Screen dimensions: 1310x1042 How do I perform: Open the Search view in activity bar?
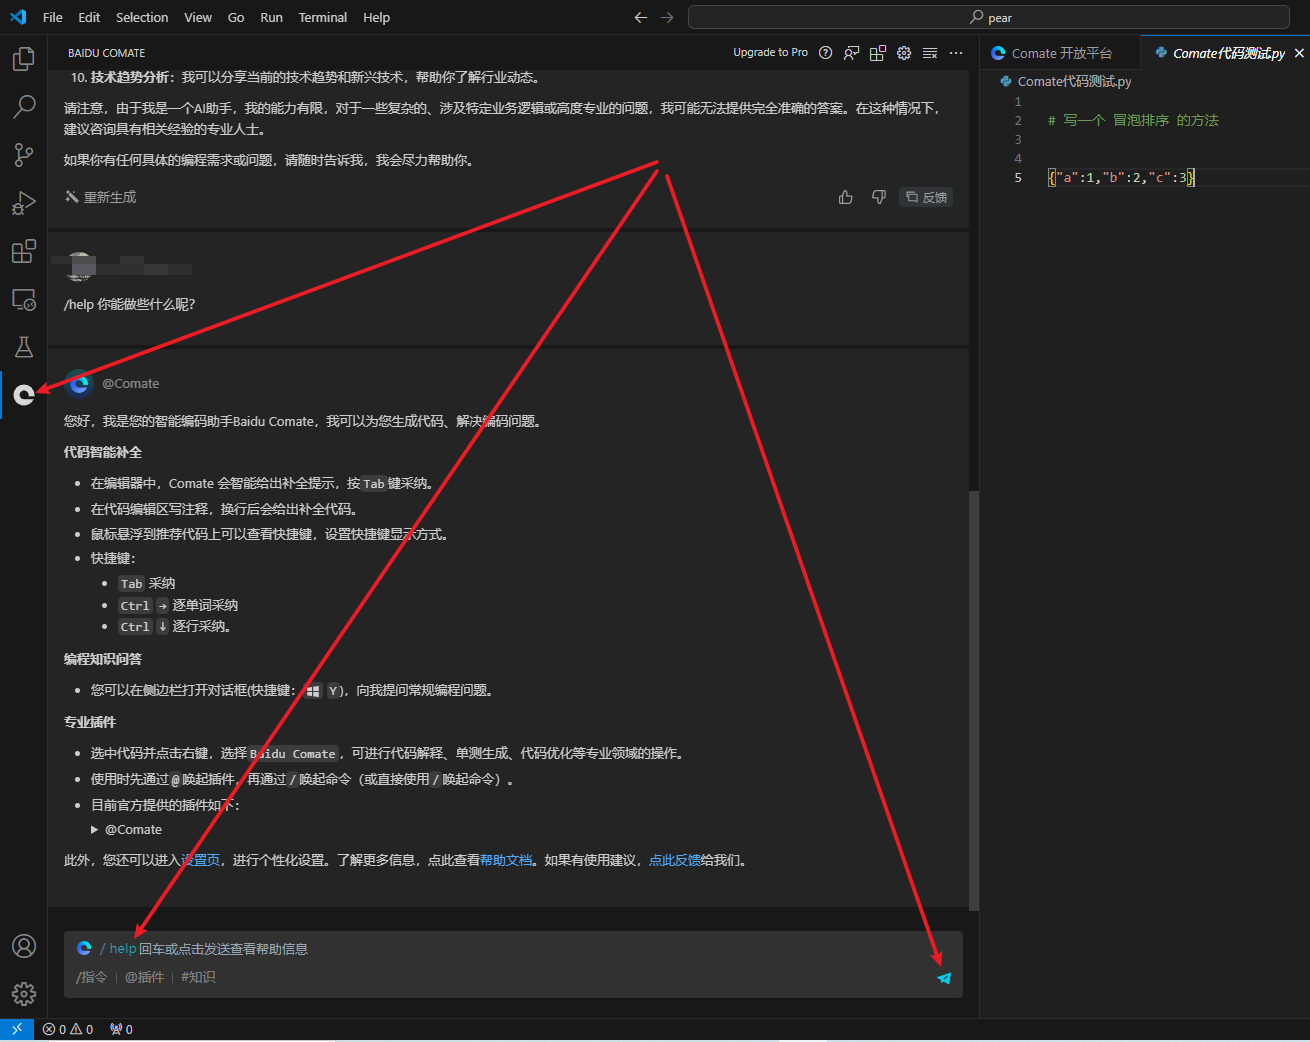point(24,106)
